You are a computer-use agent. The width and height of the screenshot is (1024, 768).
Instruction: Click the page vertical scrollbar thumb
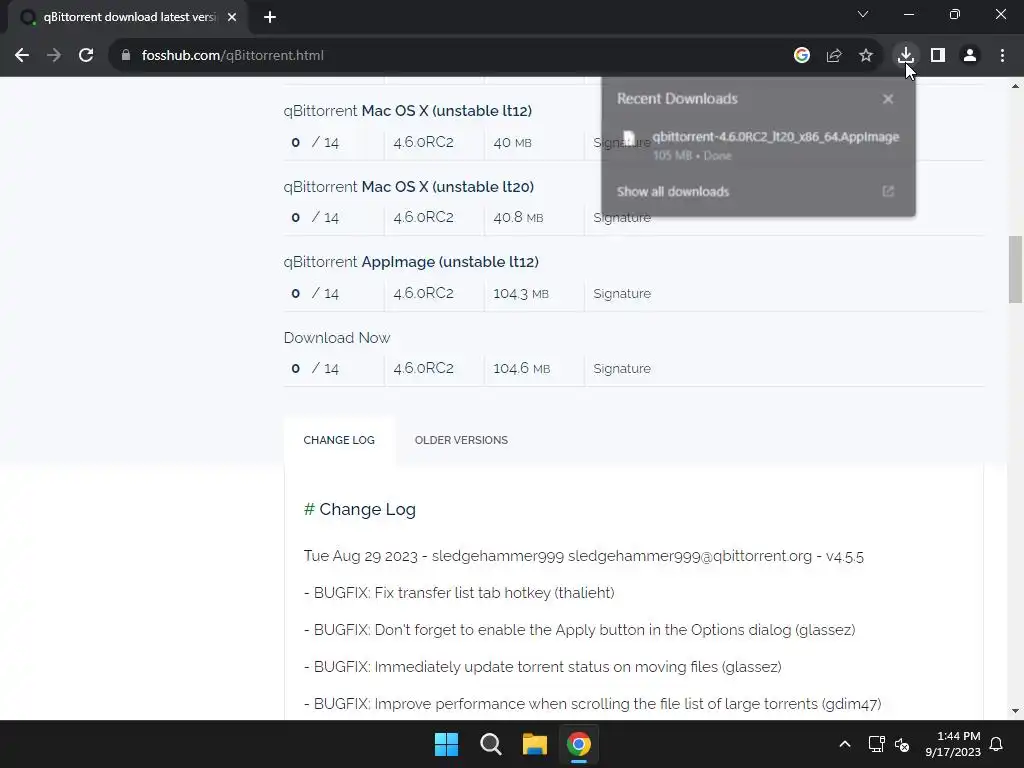[x=1016, y=269]
